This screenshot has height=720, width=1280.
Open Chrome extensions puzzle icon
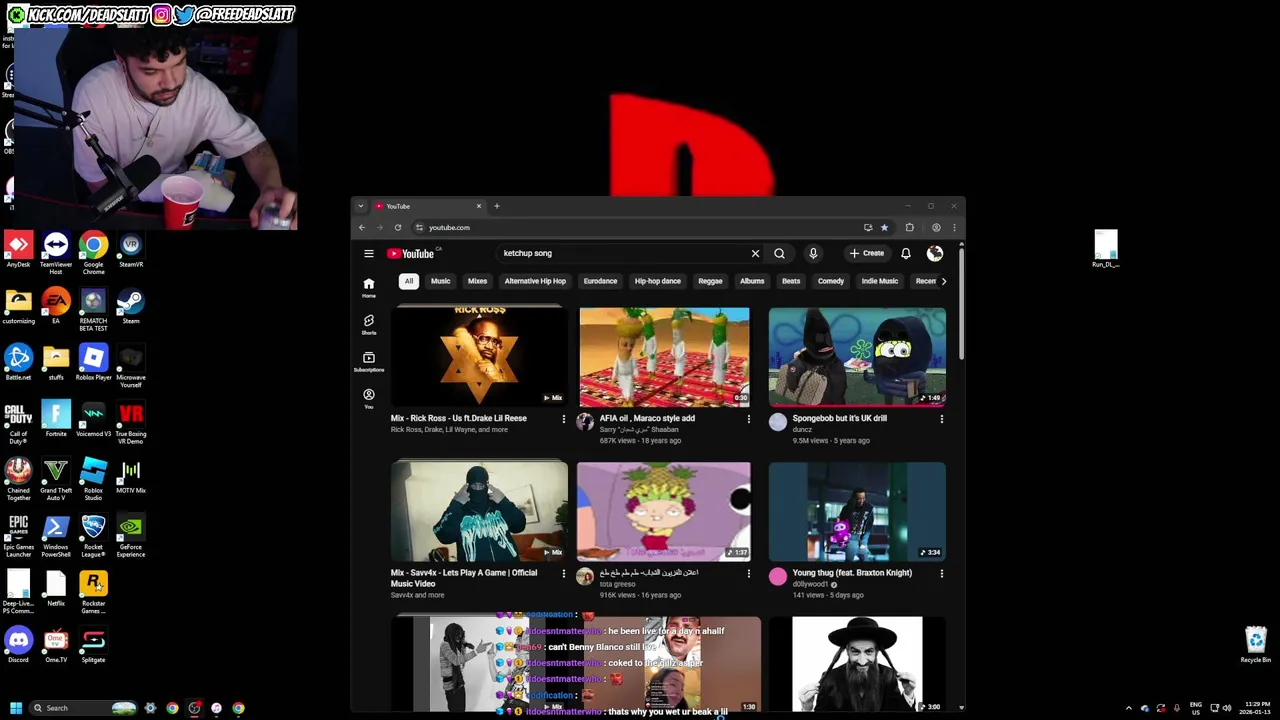909,228
